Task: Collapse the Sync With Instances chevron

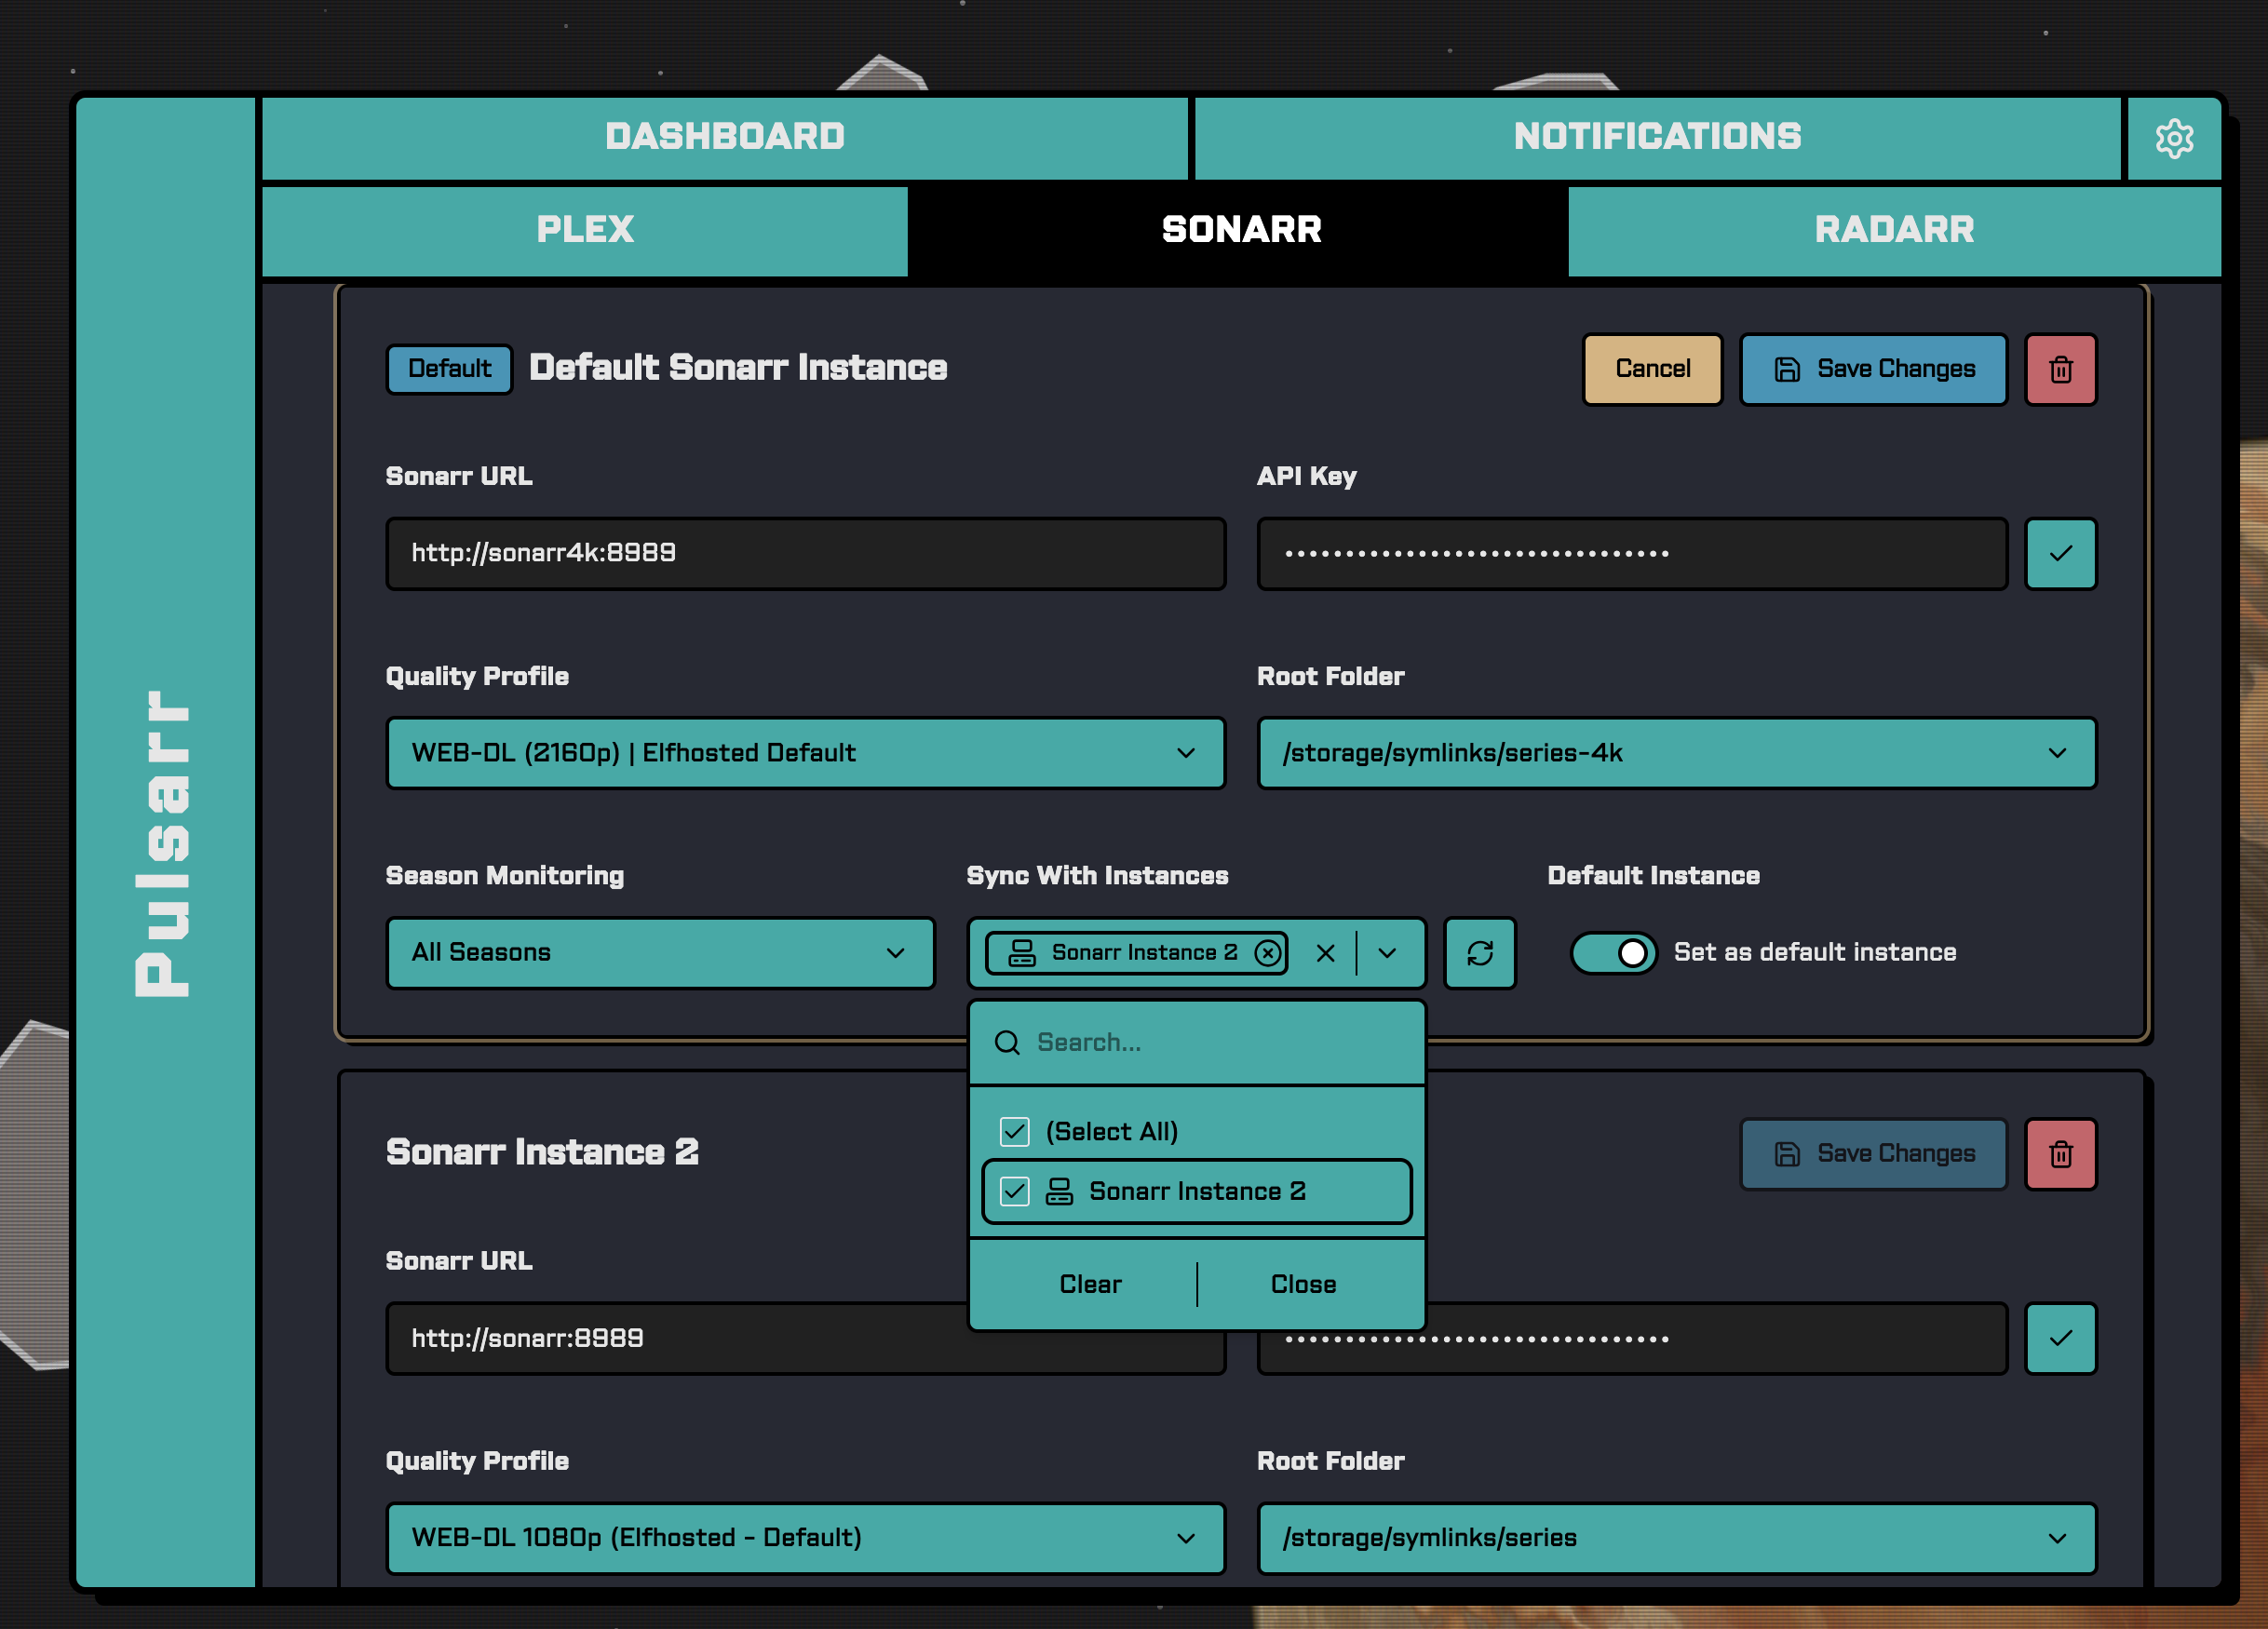Action: [x=1387, y=952]
